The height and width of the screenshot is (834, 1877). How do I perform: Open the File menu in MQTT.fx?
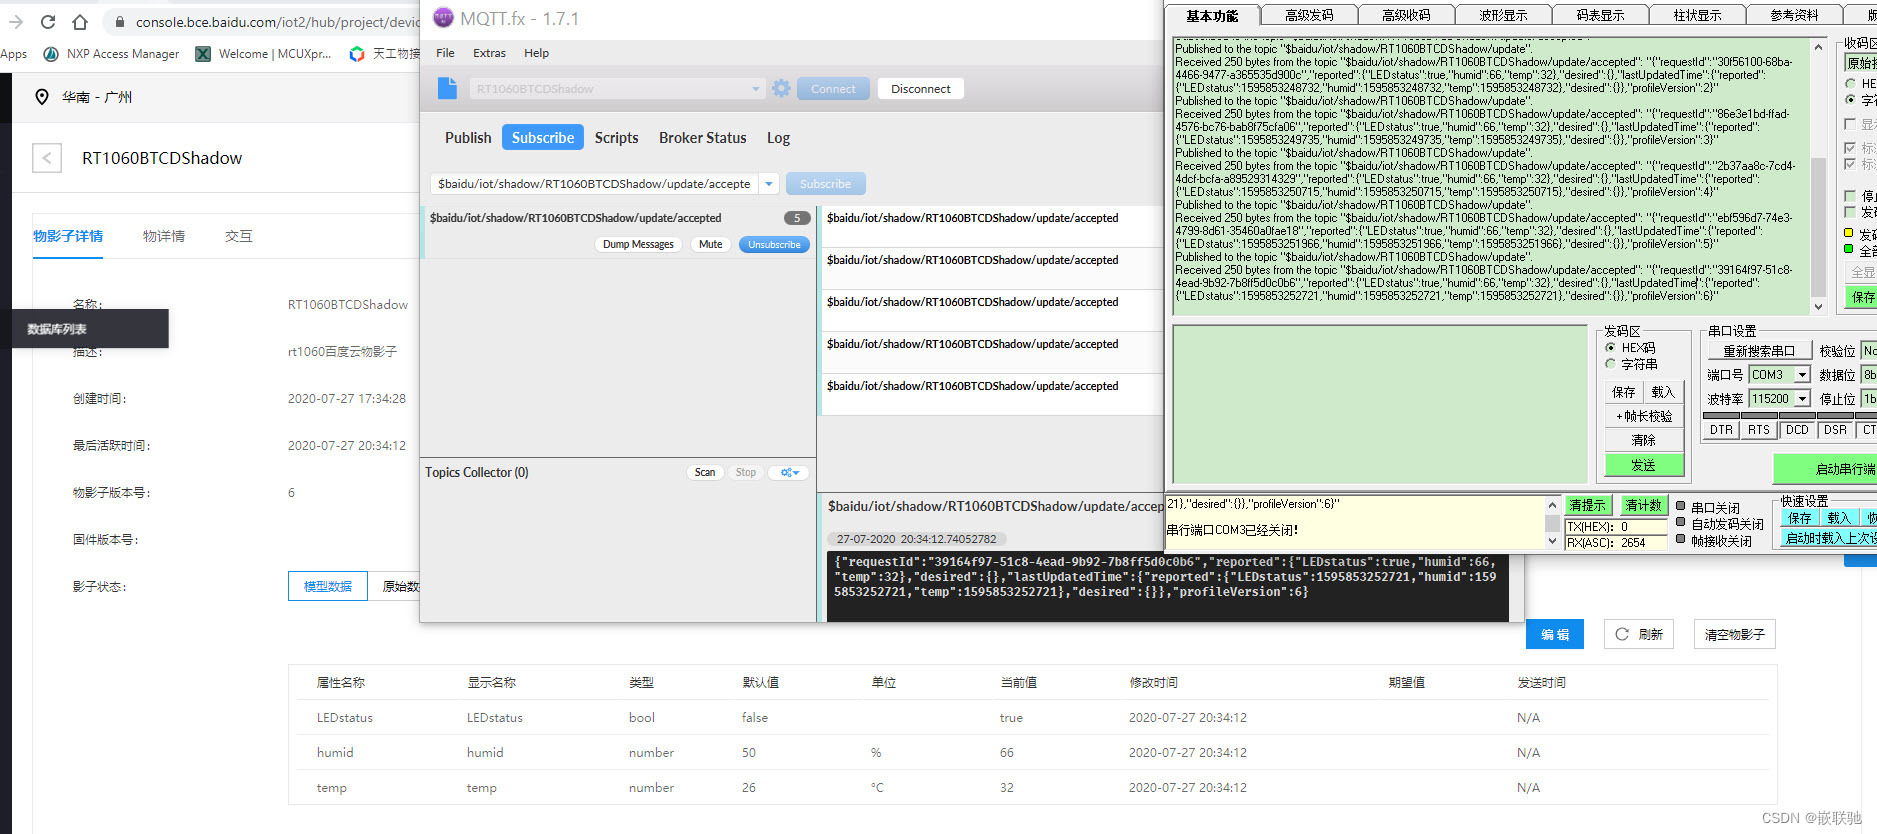coord(445,53)
